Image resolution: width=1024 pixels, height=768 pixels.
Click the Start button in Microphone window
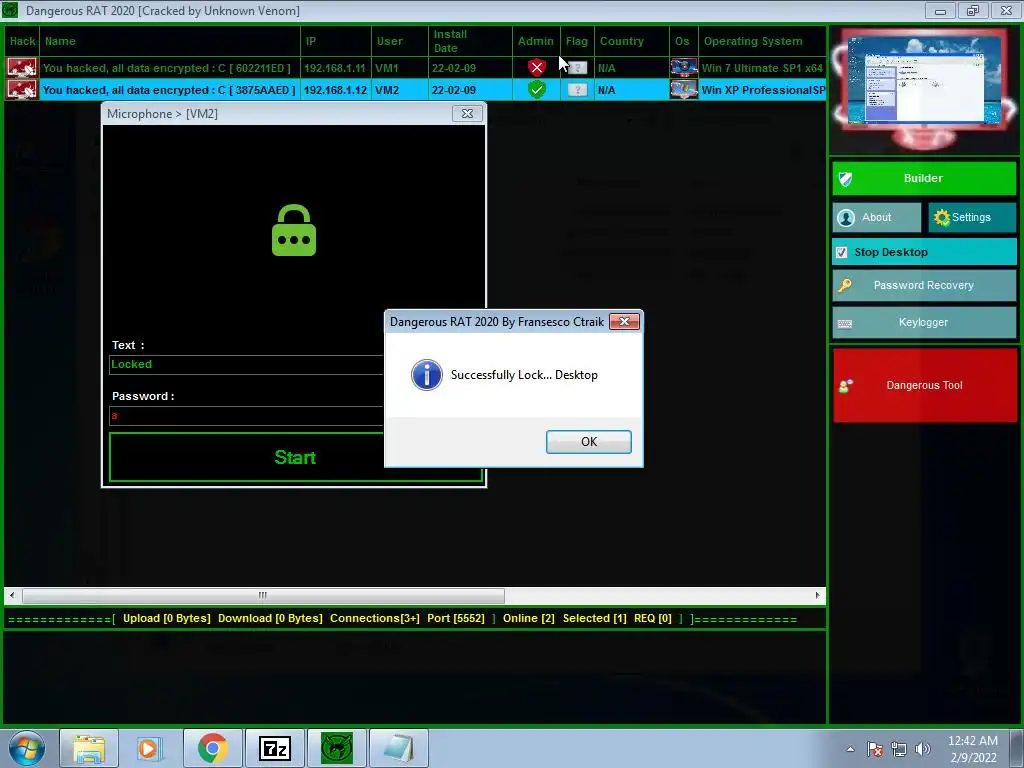[x=295, y=457]
